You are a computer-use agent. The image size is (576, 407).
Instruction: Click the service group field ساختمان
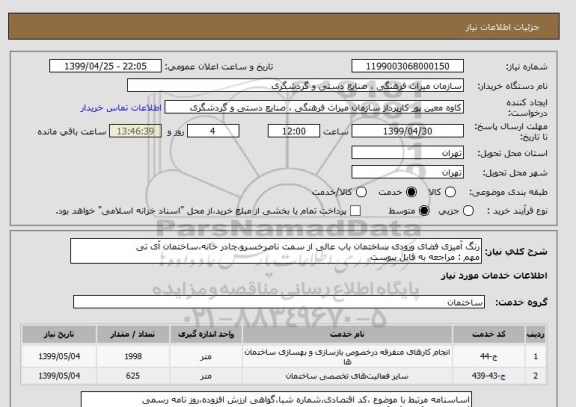click(279, 302)
